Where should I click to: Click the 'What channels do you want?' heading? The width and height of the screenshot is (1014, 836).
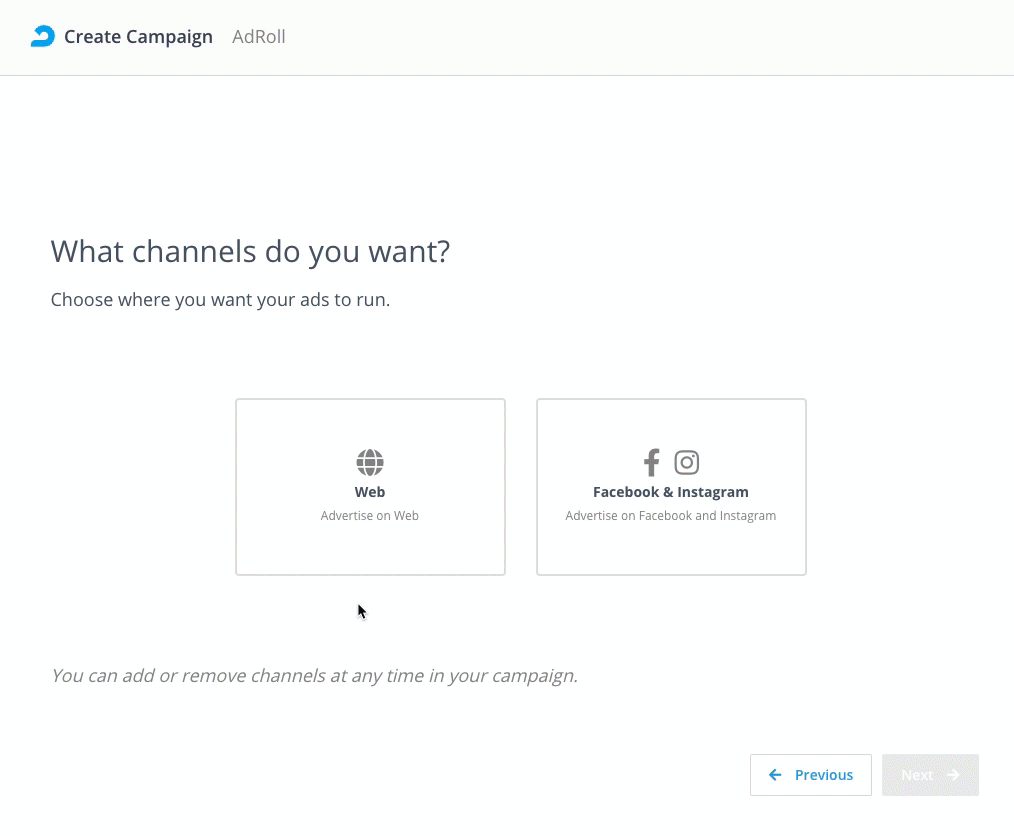point(250,252)
